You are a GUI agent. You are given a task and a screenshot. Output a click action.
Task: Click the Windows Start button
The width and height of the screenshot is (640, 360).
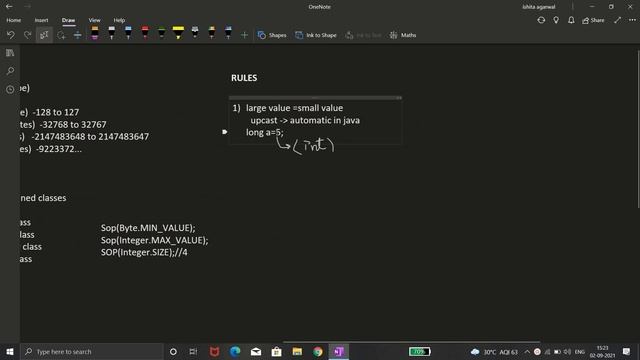pyautogui.click(x=10, y=351)
